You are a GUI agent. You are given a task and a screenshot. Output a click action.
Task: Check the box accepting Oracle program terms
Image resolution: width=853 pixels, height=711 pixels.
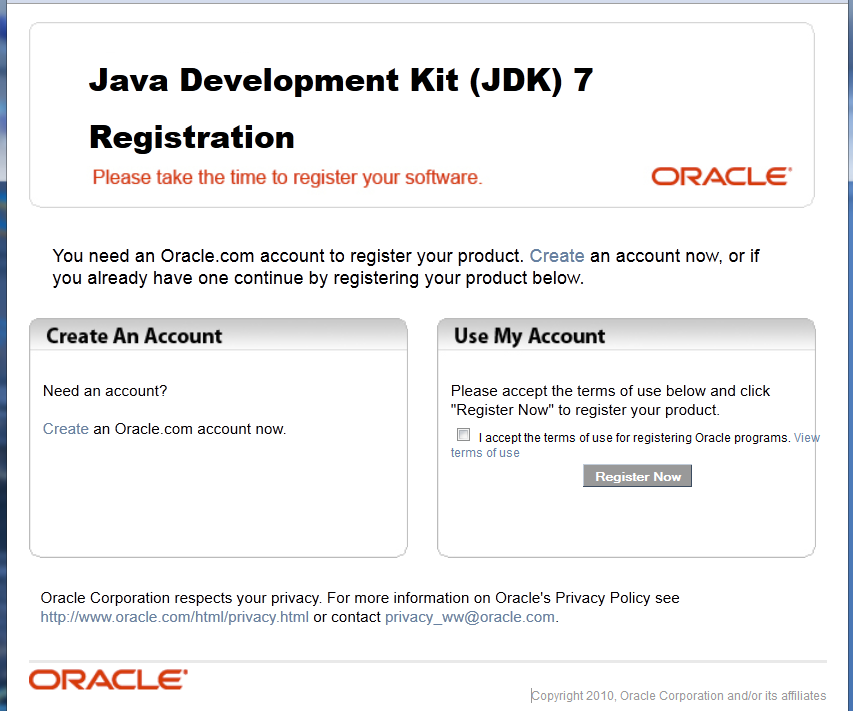pos(463,434)
